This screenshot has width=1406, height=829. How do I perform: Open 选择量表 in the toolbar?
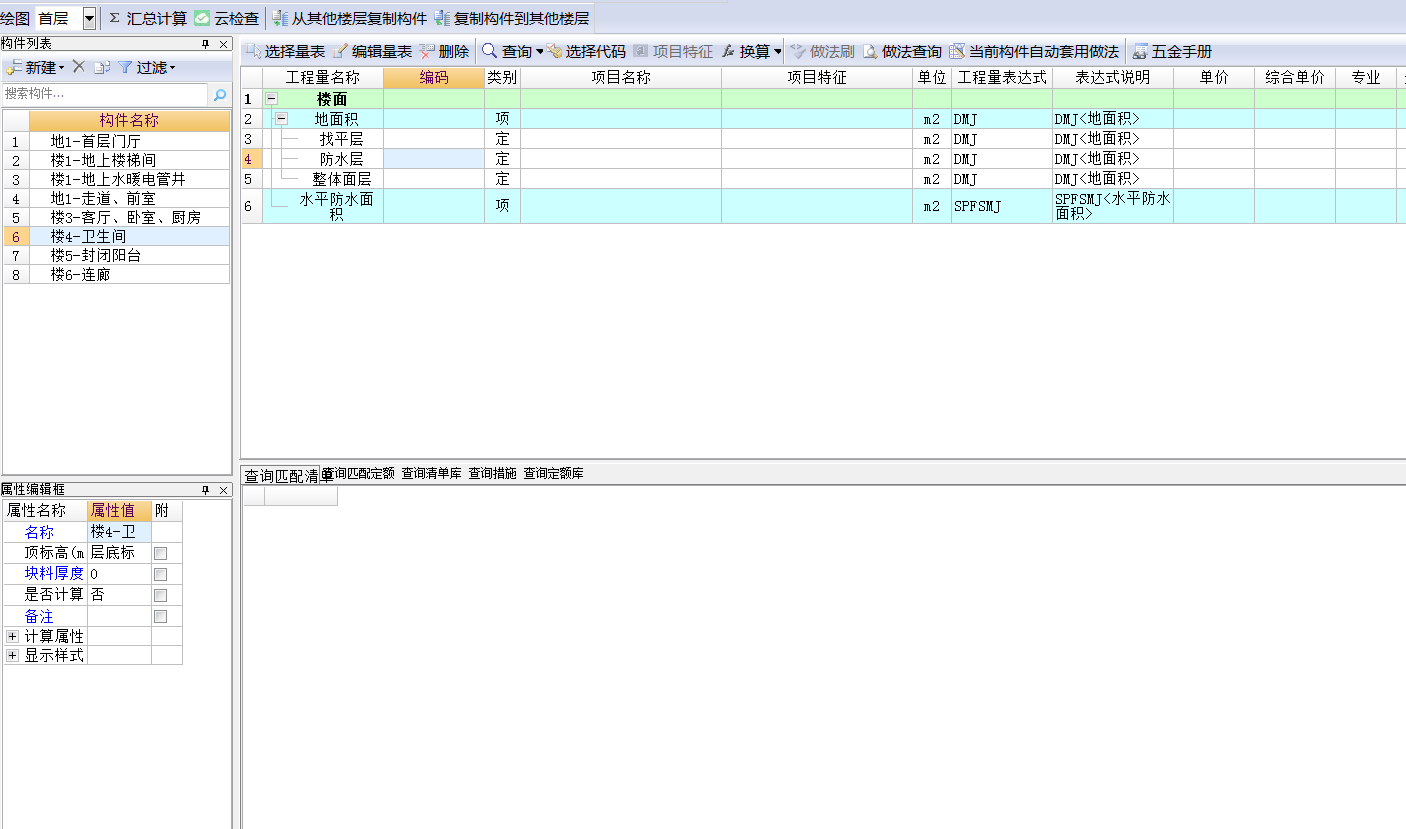coord(285,51)
